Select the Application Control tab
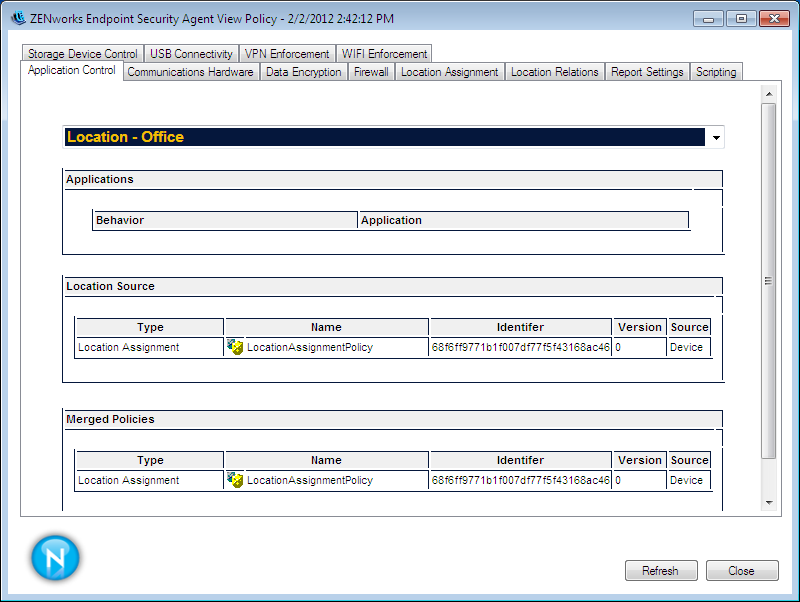The width and height of the screenshot is (800, 602). (72, 70)
